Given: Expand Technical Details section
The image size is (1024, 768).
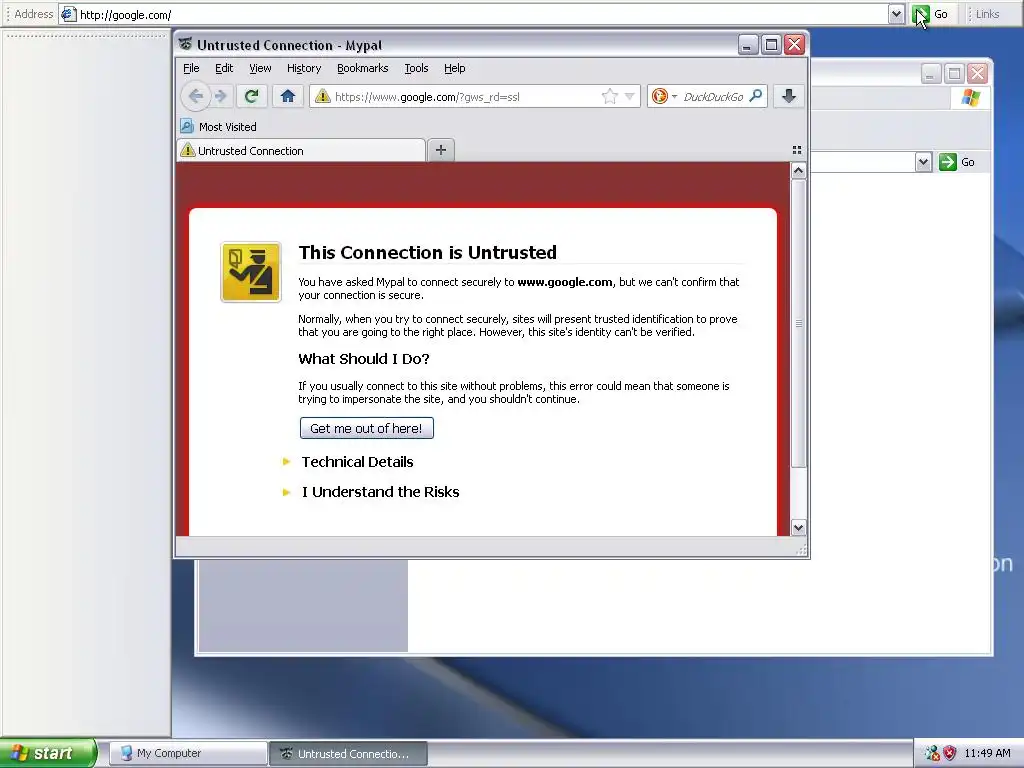Looking at the screenshot, I should (x=357, y=462).
